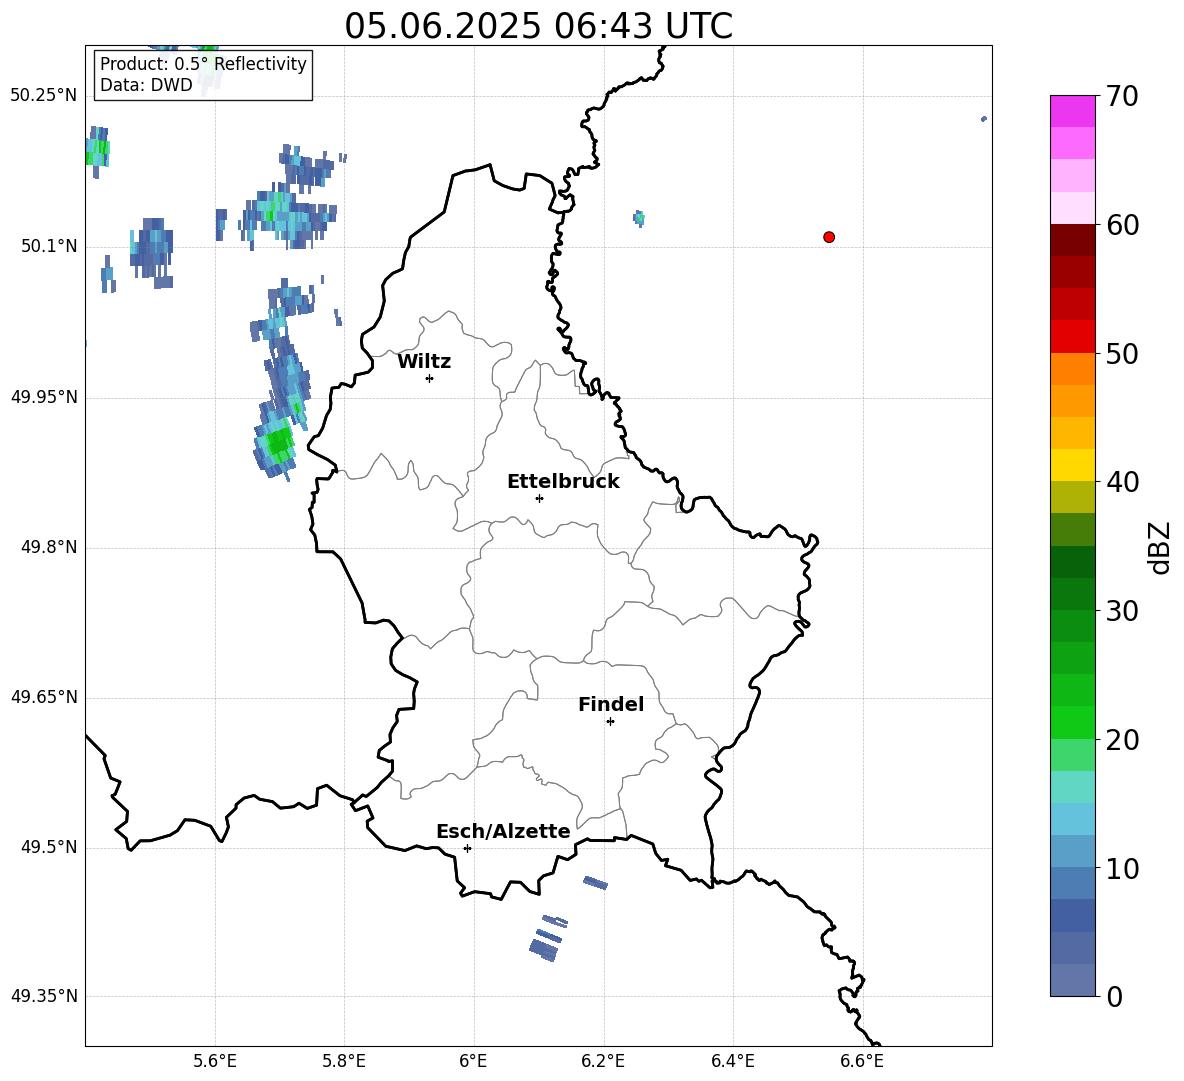The width and height of the screenshot is (1184, 1081).
Task: Click the Data: DWD text
Action: coord(146,85)
